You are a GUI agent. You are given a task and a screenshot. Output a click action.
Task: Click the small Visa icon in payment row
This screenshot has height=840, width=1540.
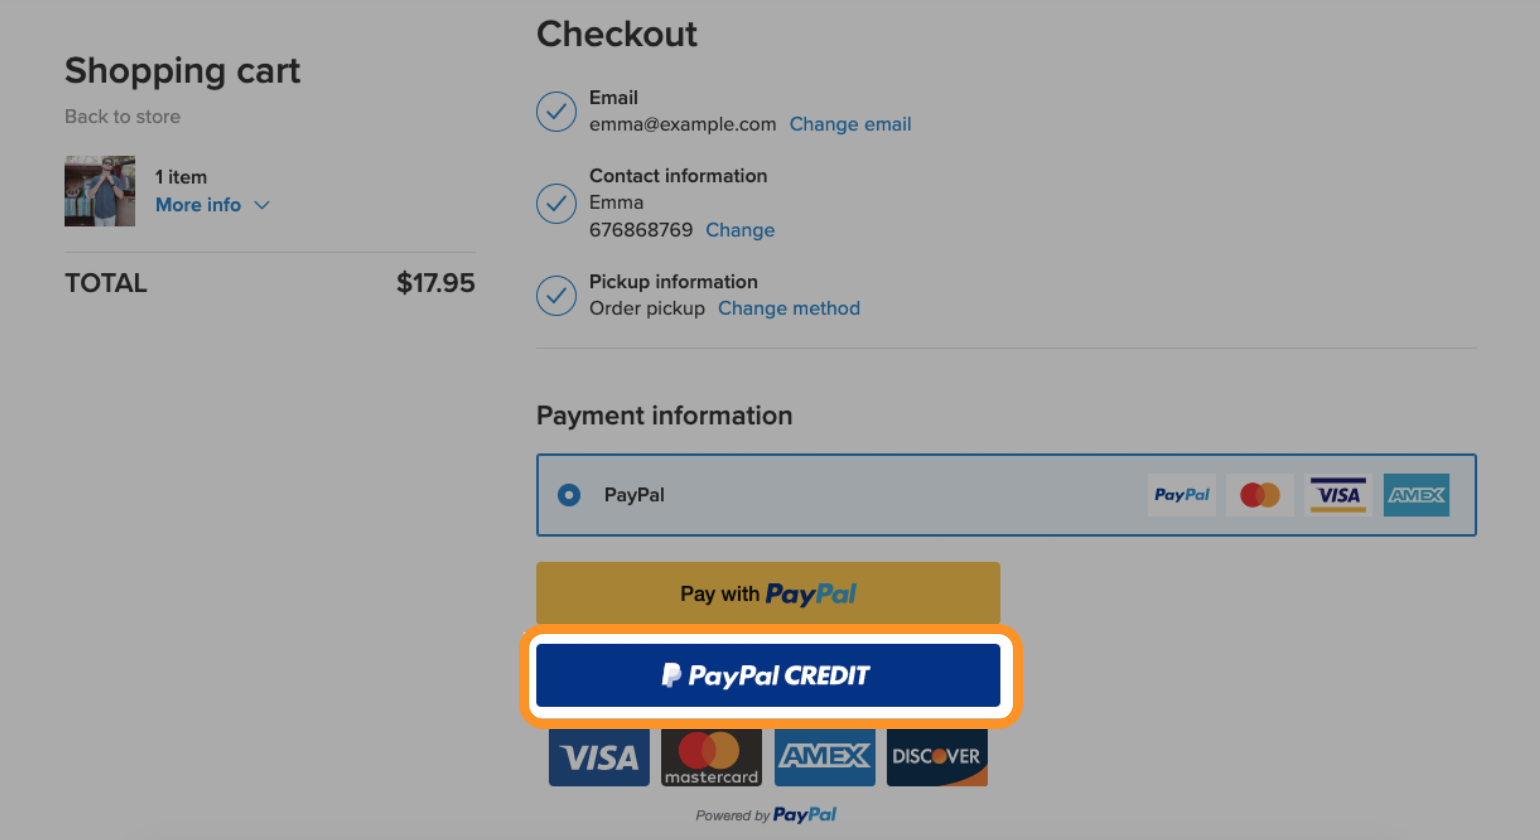pyautogui.click(x=1338, y=495)
